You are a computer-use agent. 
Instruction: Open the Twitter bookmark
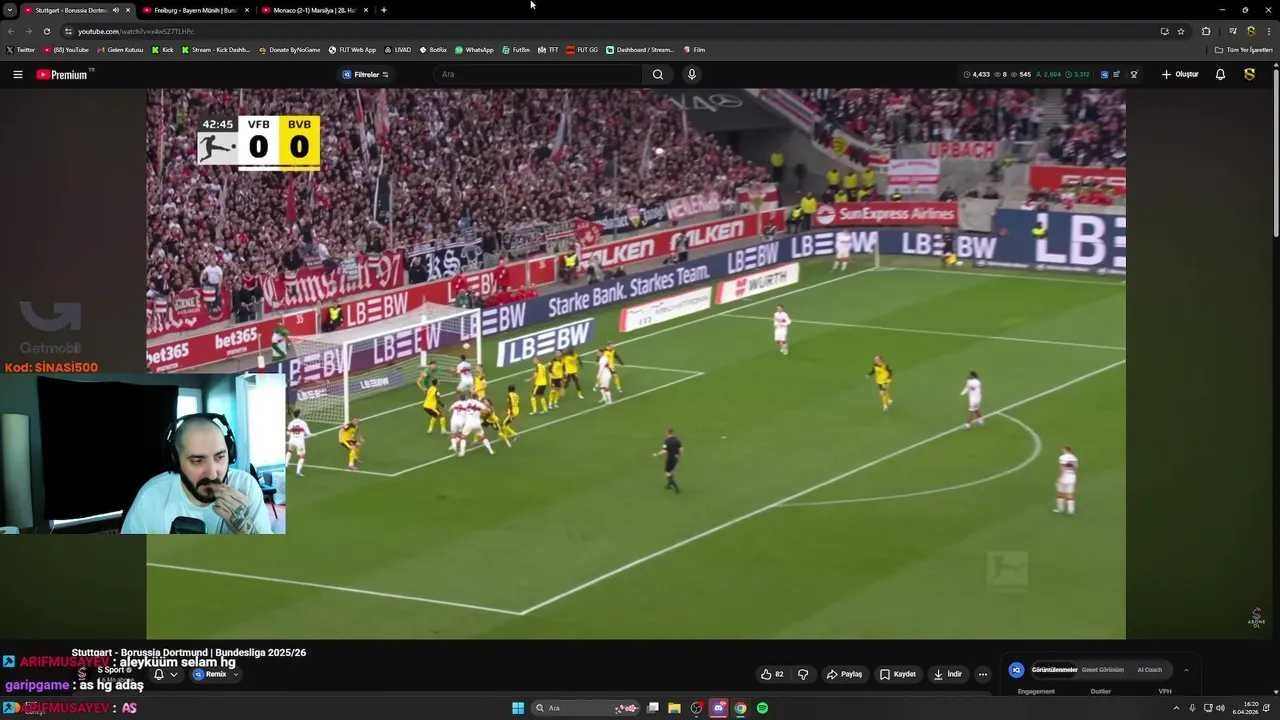click(x=21, y=49)
